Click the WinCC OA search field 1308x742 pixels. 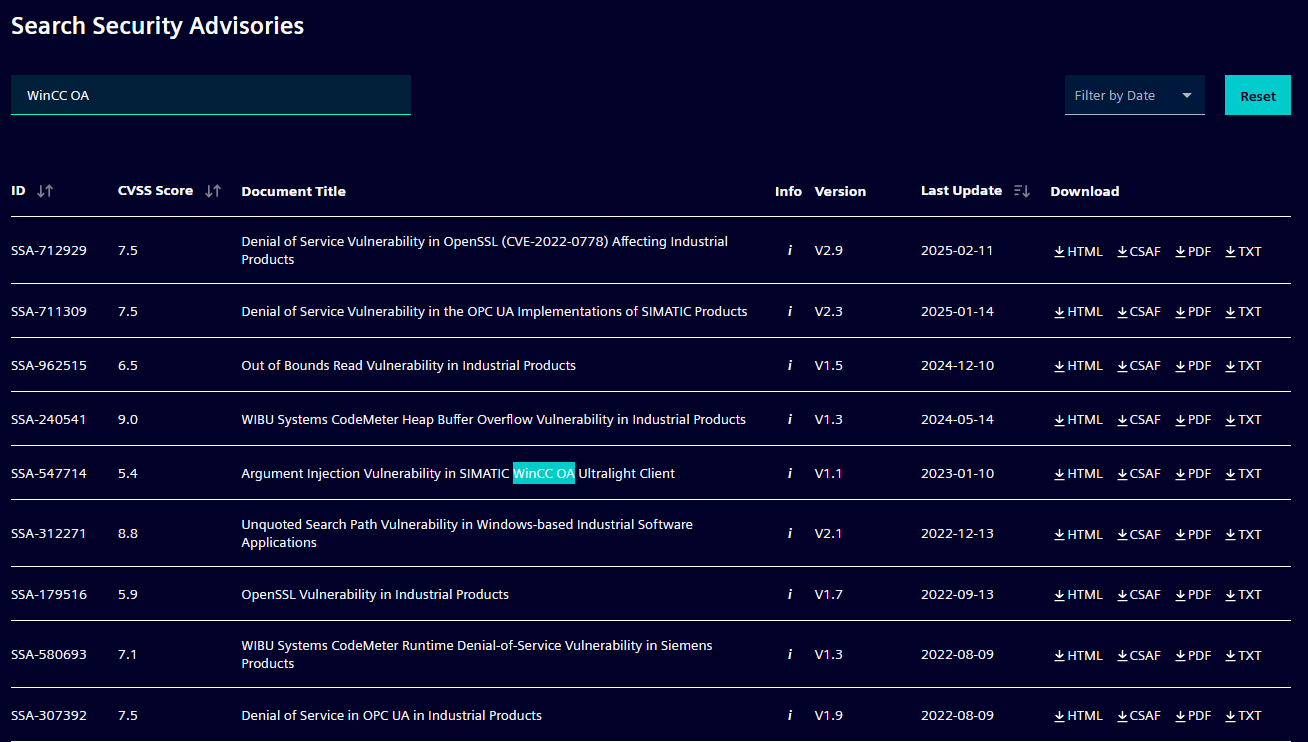tap(210, 96)
